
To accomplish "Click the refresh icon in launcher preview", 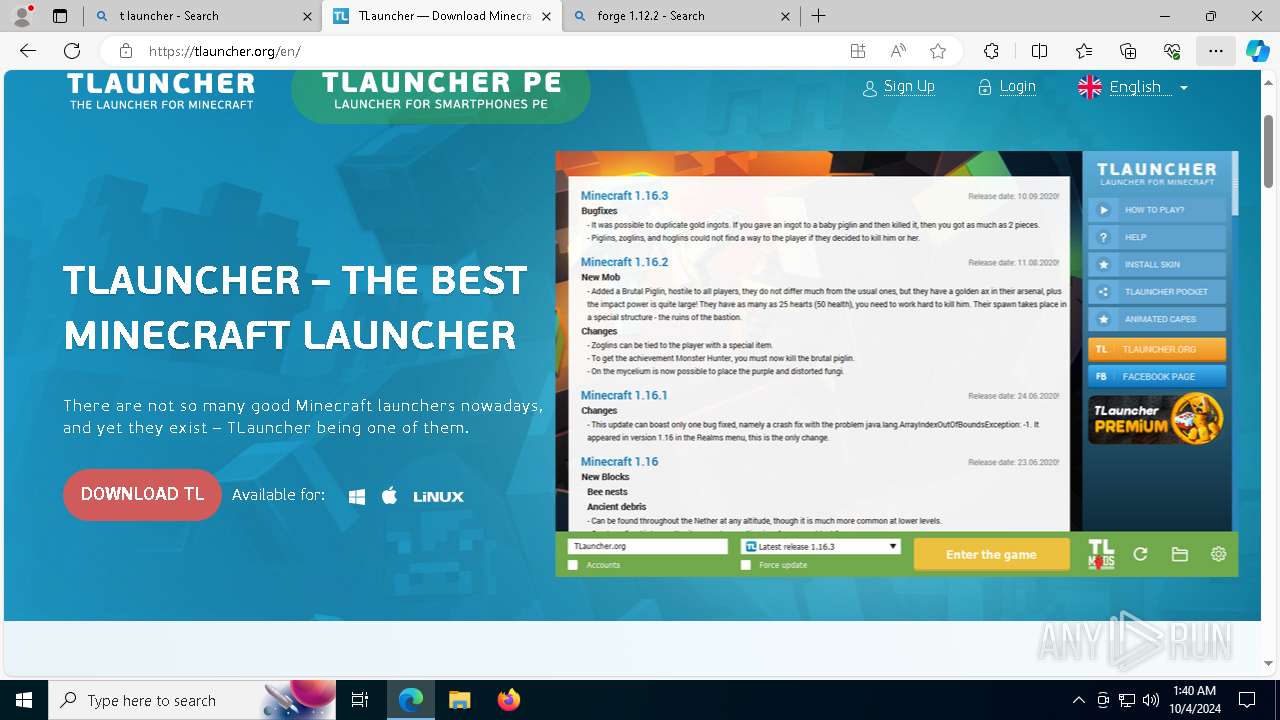I will (1140, 554).
